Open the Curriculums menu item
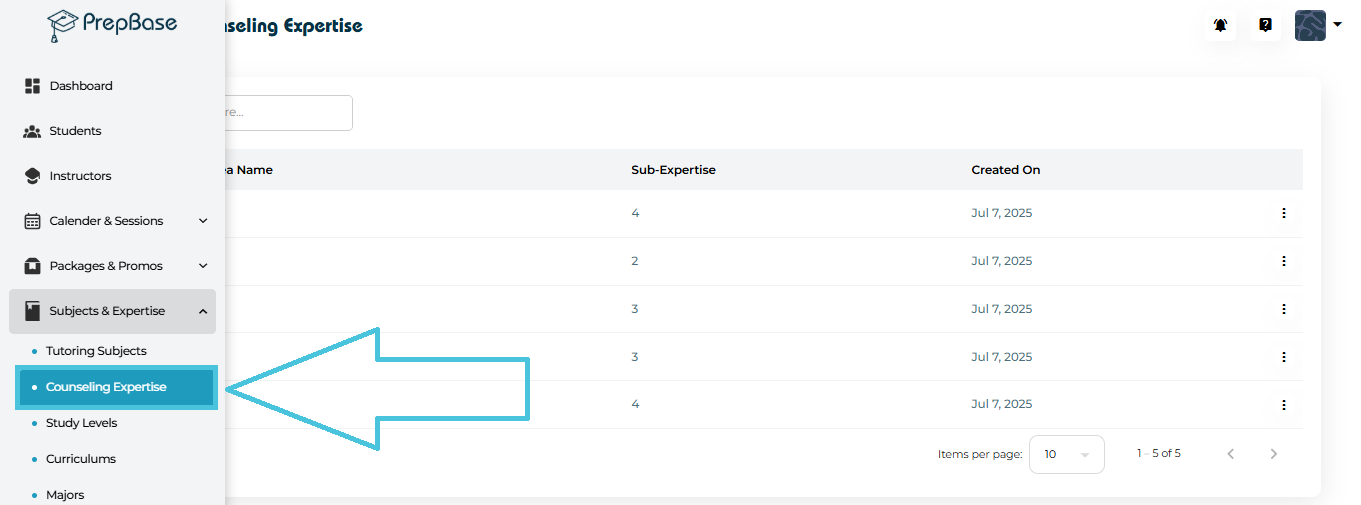 coord(81,459)
